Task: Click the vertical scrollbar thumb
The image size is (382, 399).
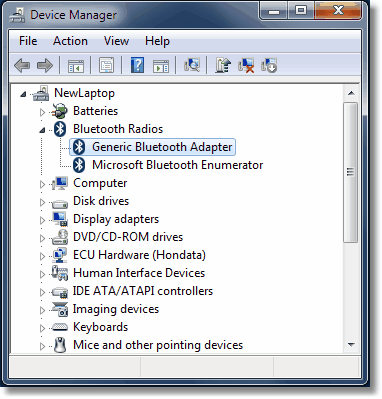Action: [351, 172]
